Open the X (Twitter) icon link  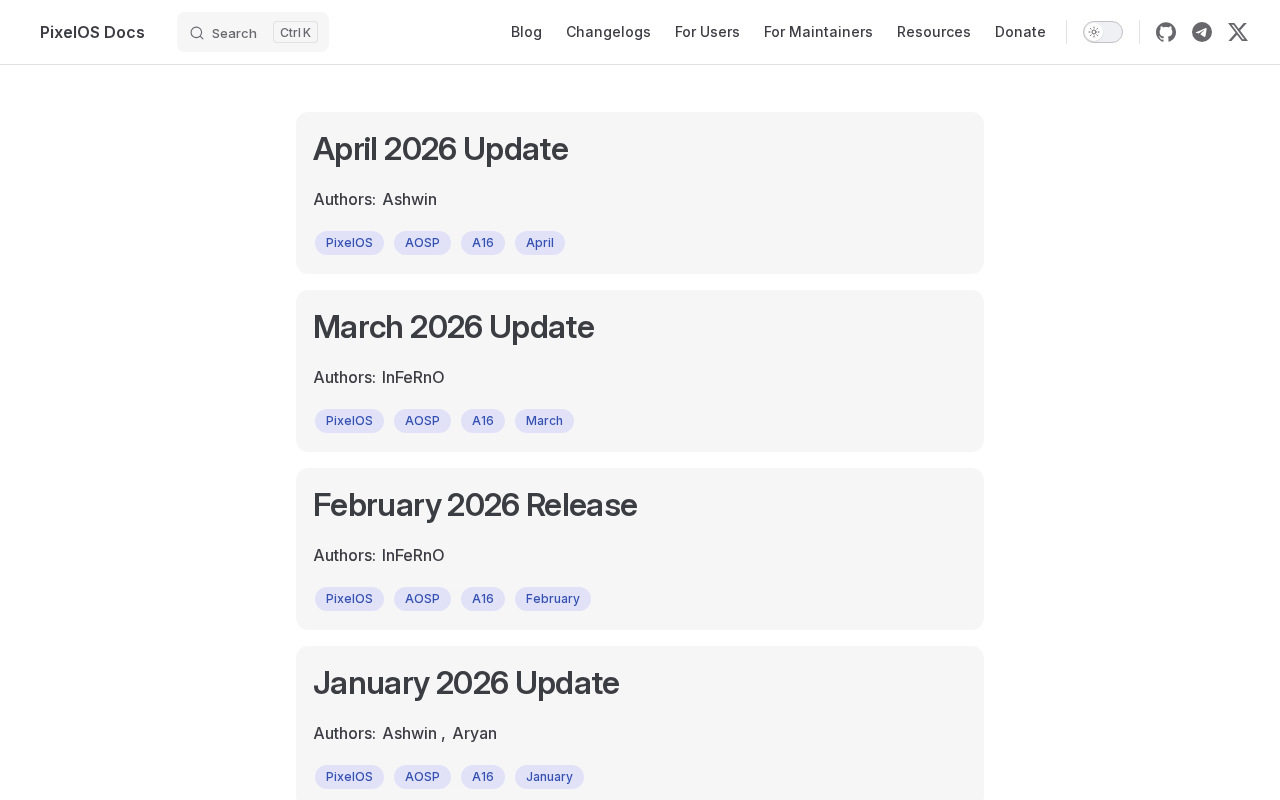point(1238,32)
